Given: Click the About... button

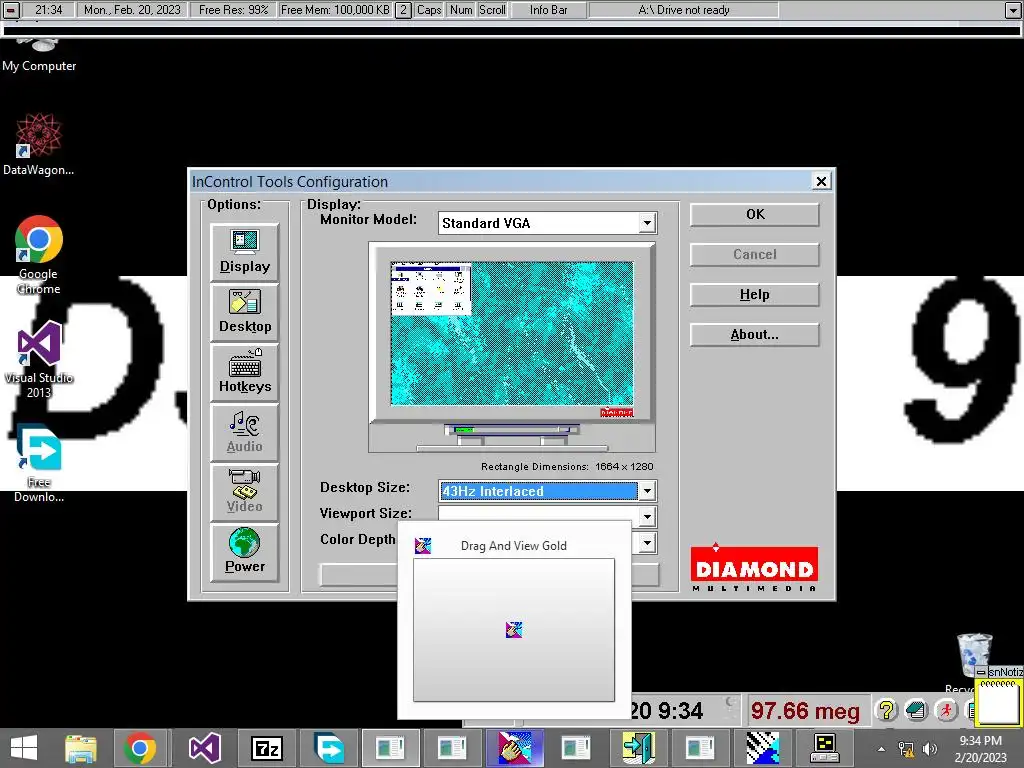Looking at the screenshot, I should click(754, 334).
